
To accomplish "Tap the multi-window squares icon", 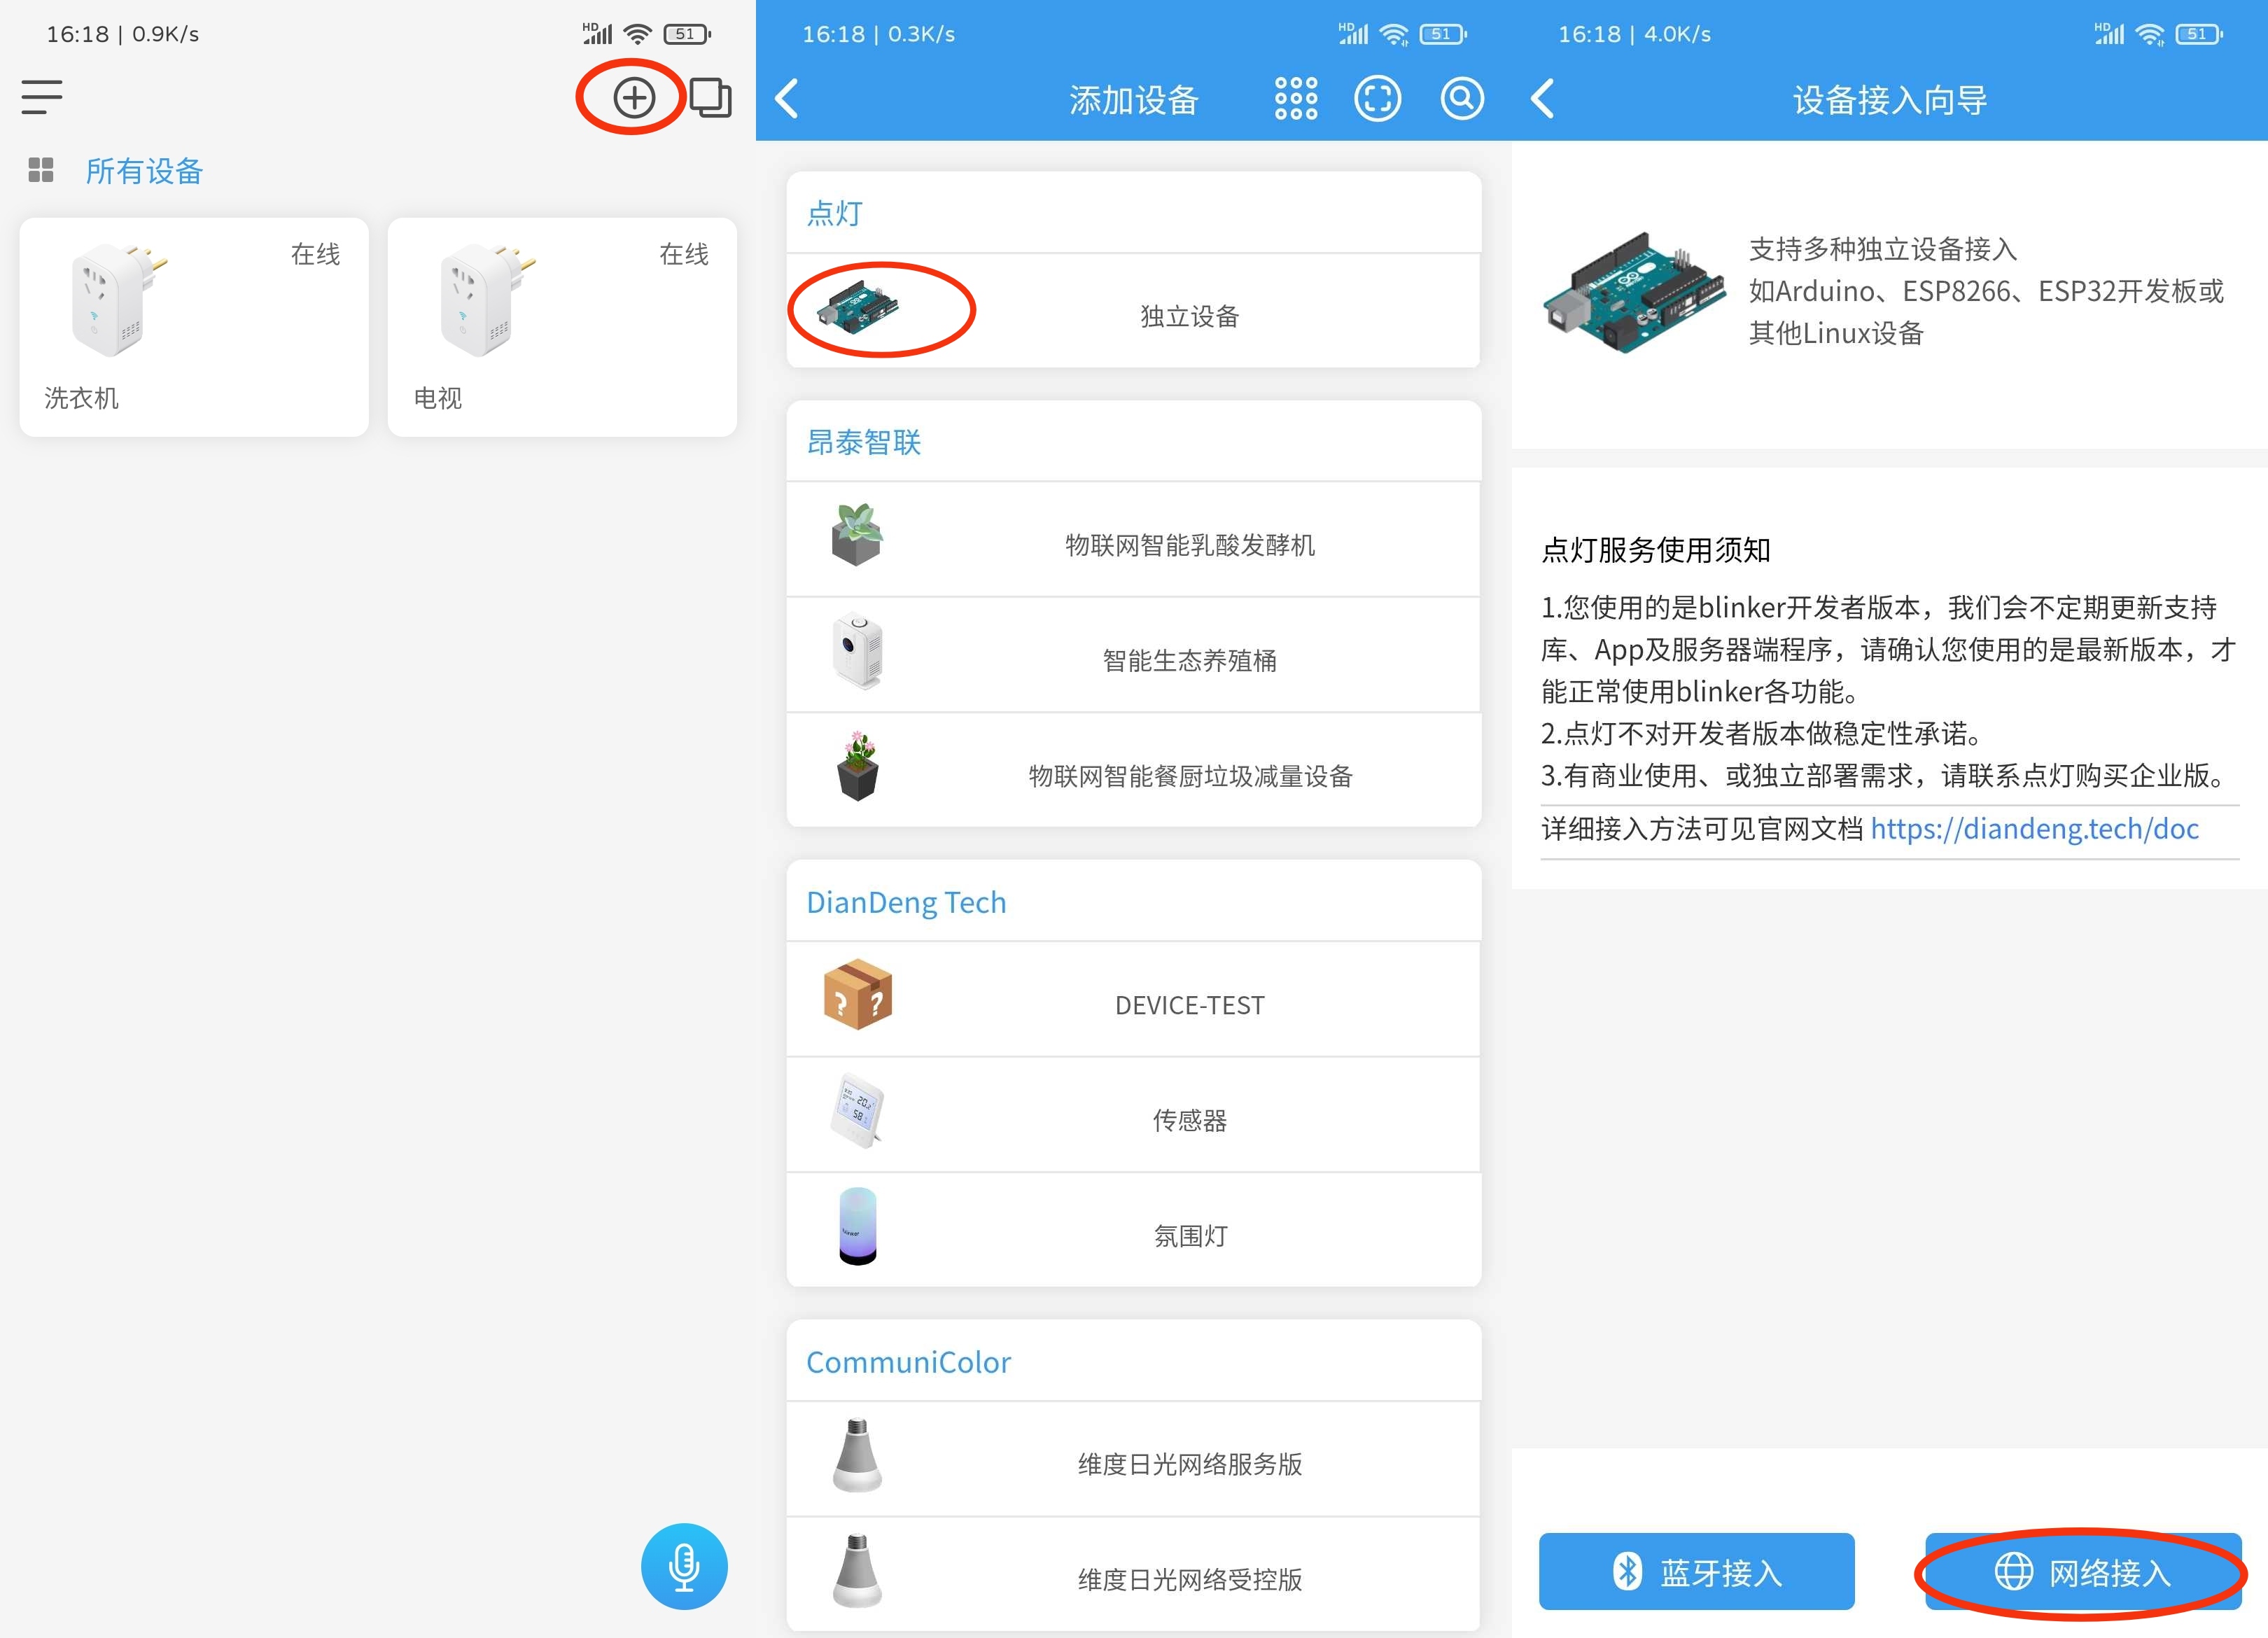I will 711,98.
